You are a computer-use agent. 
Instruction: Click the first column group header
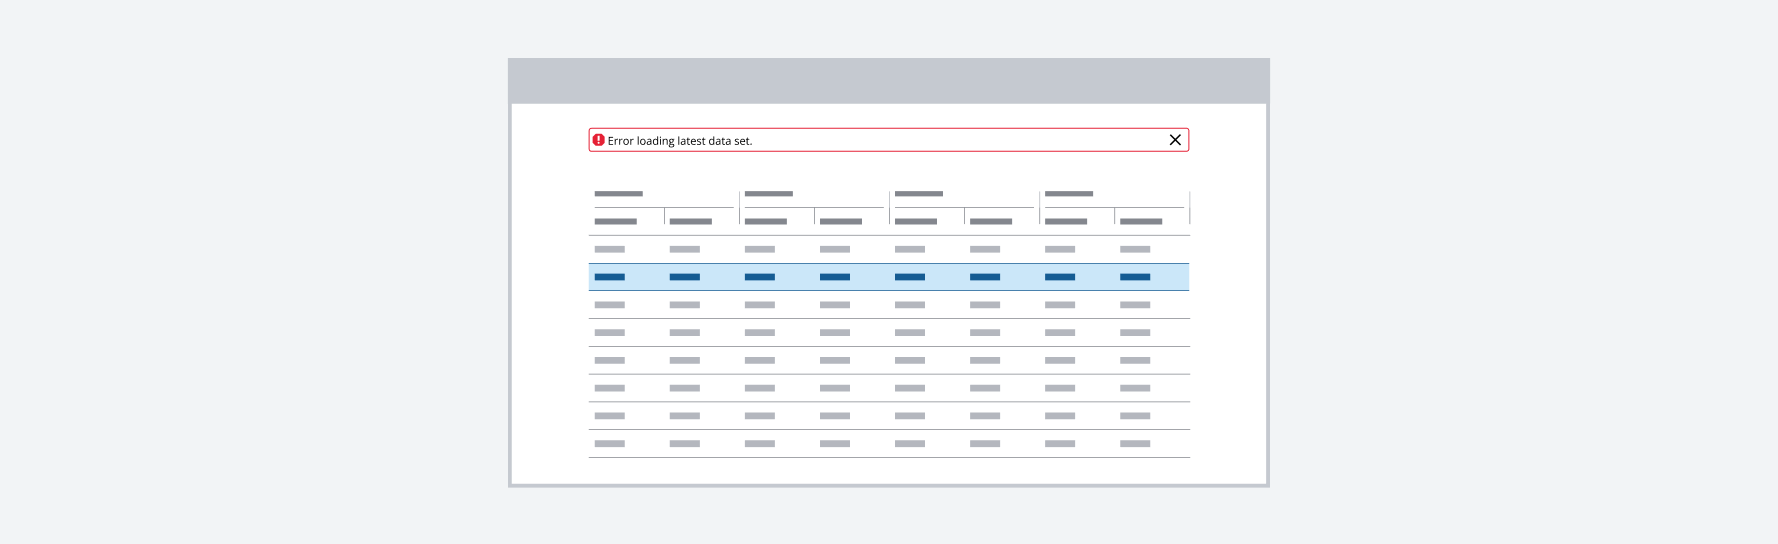[x=619, y=194]
